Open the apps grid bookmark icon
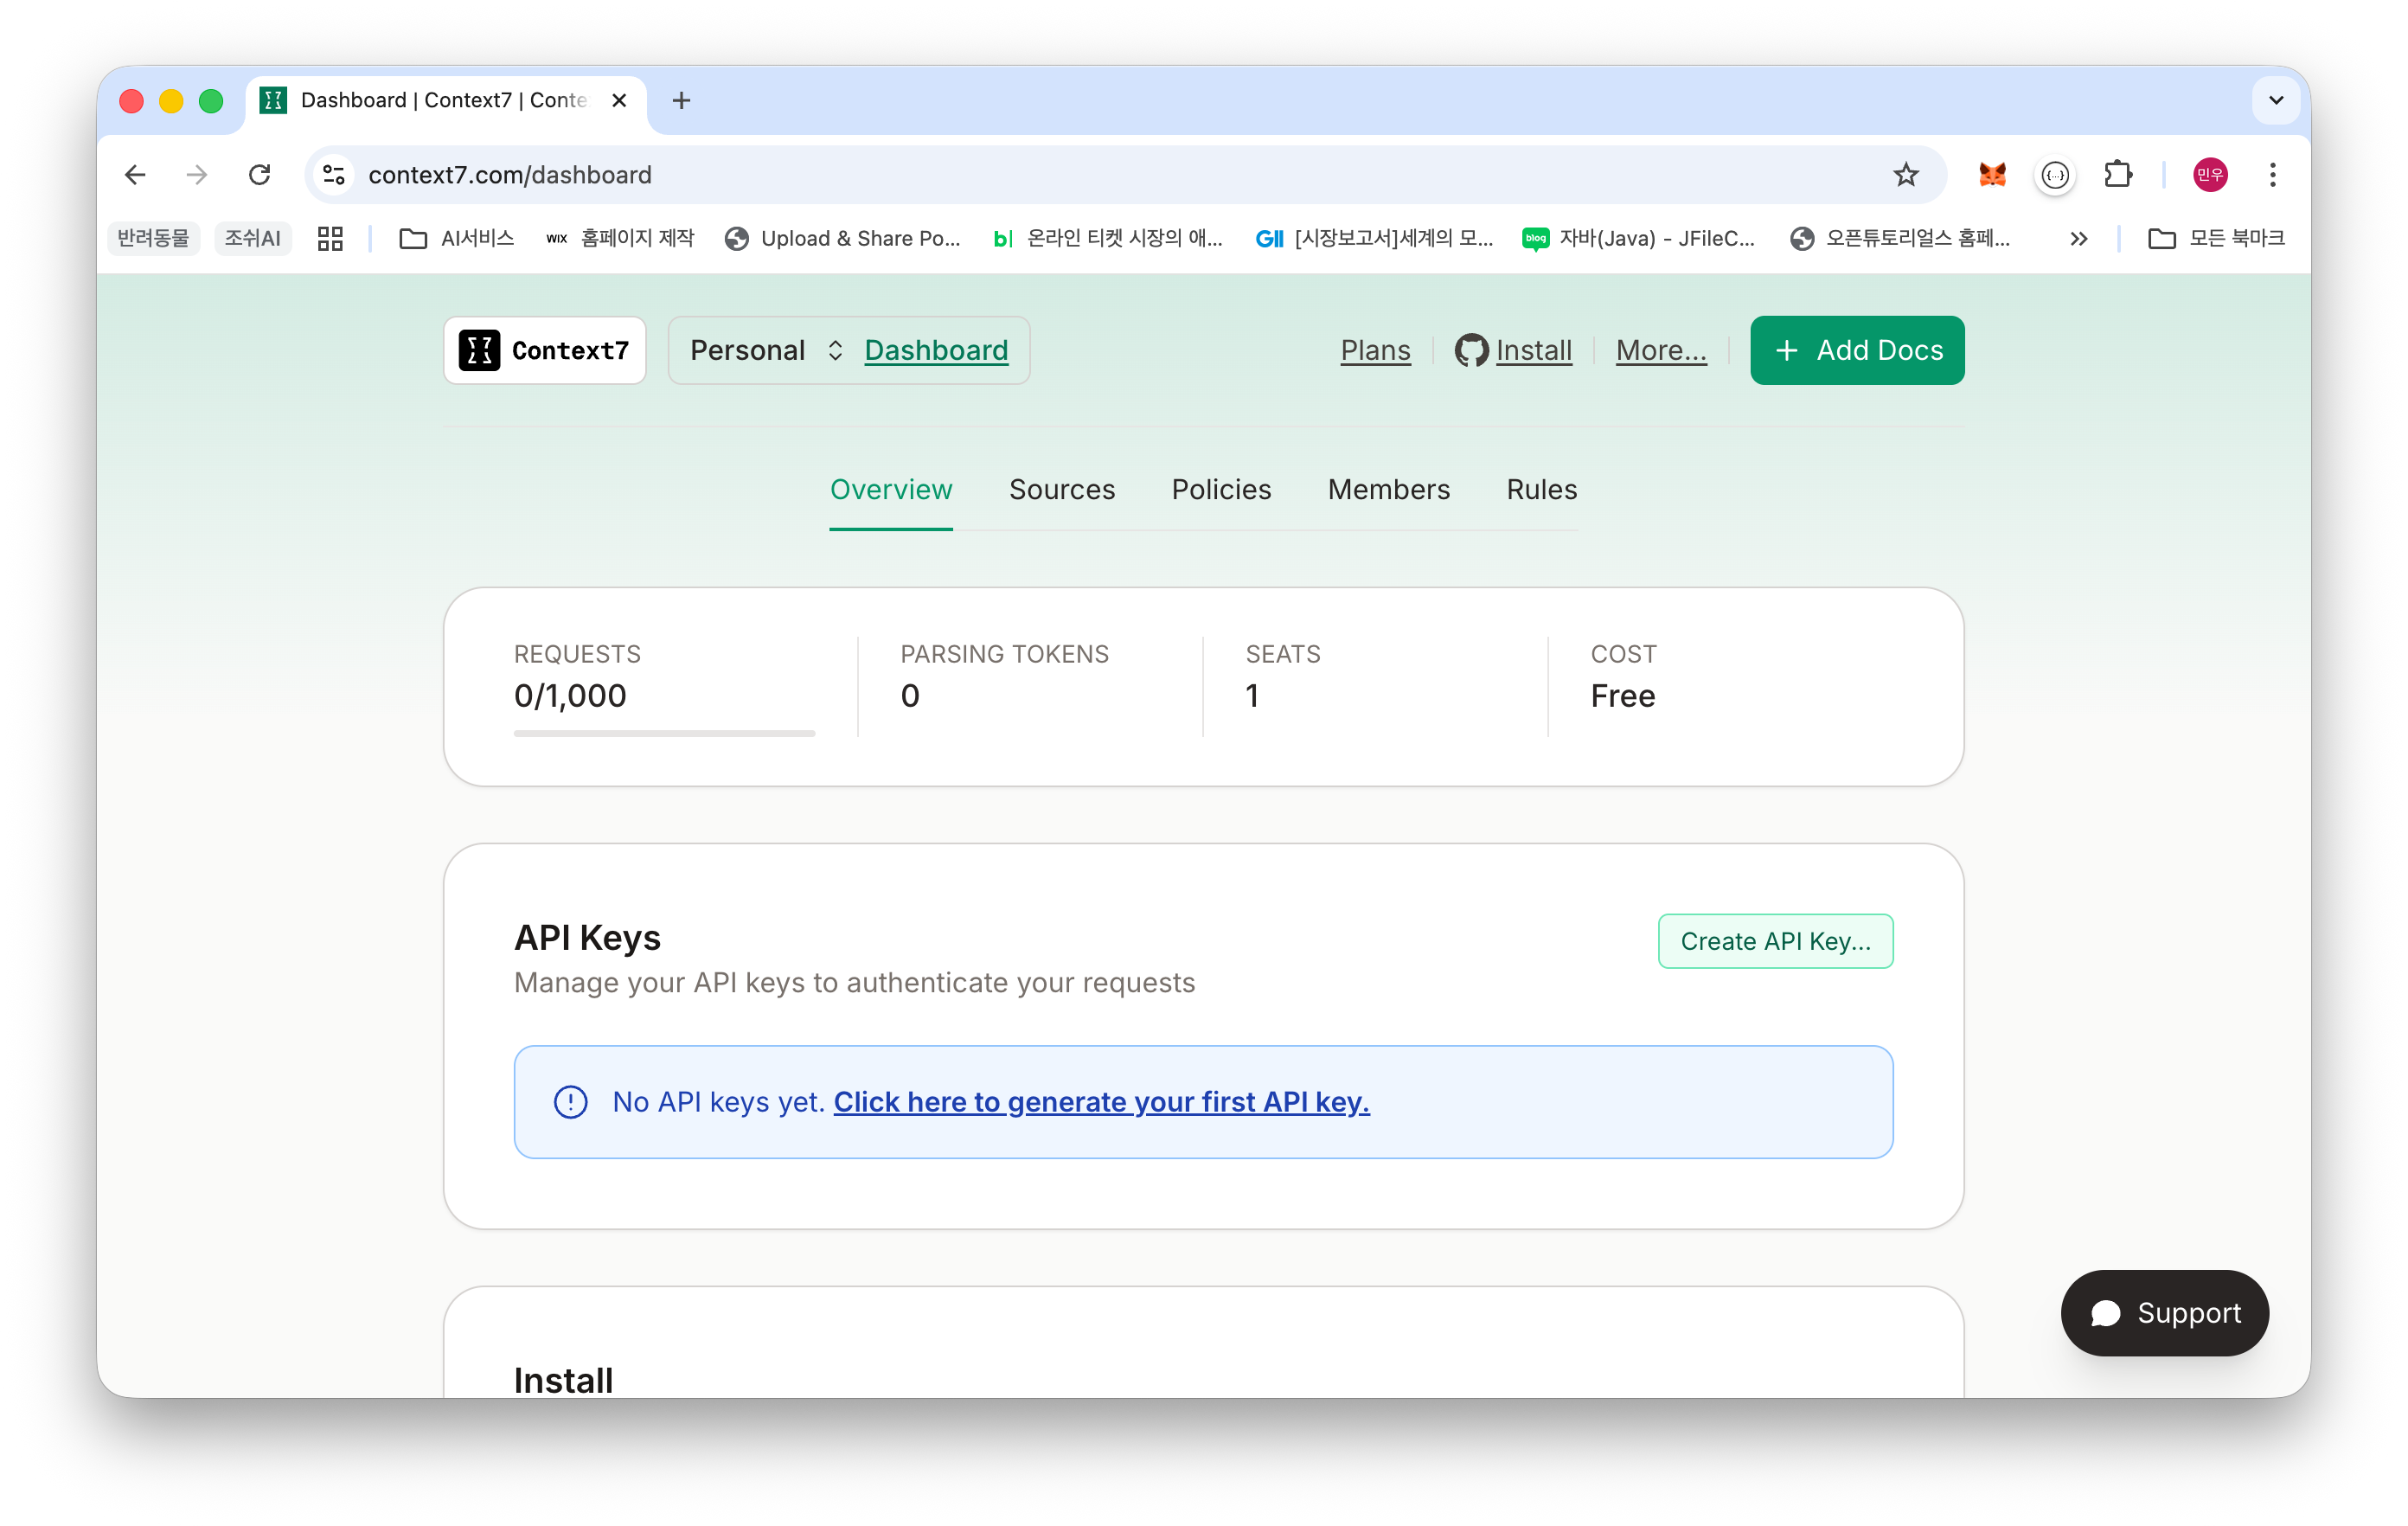Image resolution: width=2408 pixels, height=1526 pixels. tap(330, 238)
